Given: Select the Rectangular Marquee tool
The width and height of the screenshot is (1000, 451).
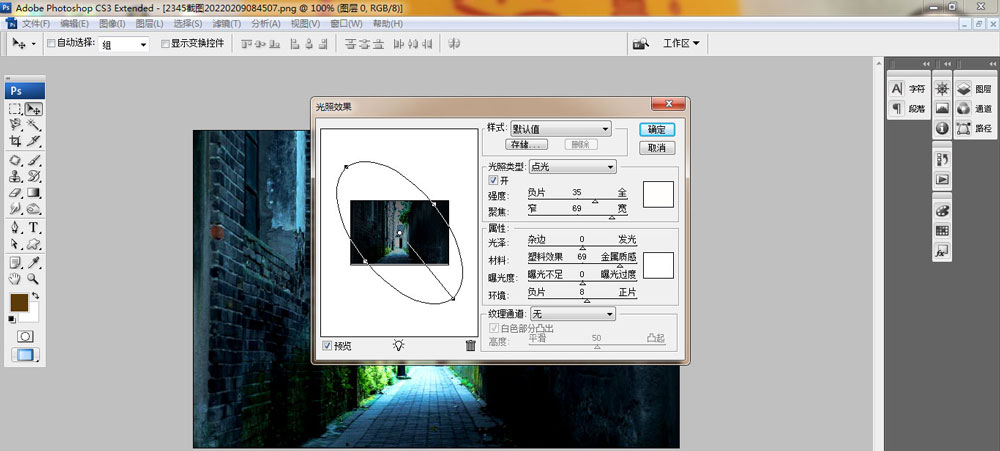Looking at the screenshot, I should 16,109.
